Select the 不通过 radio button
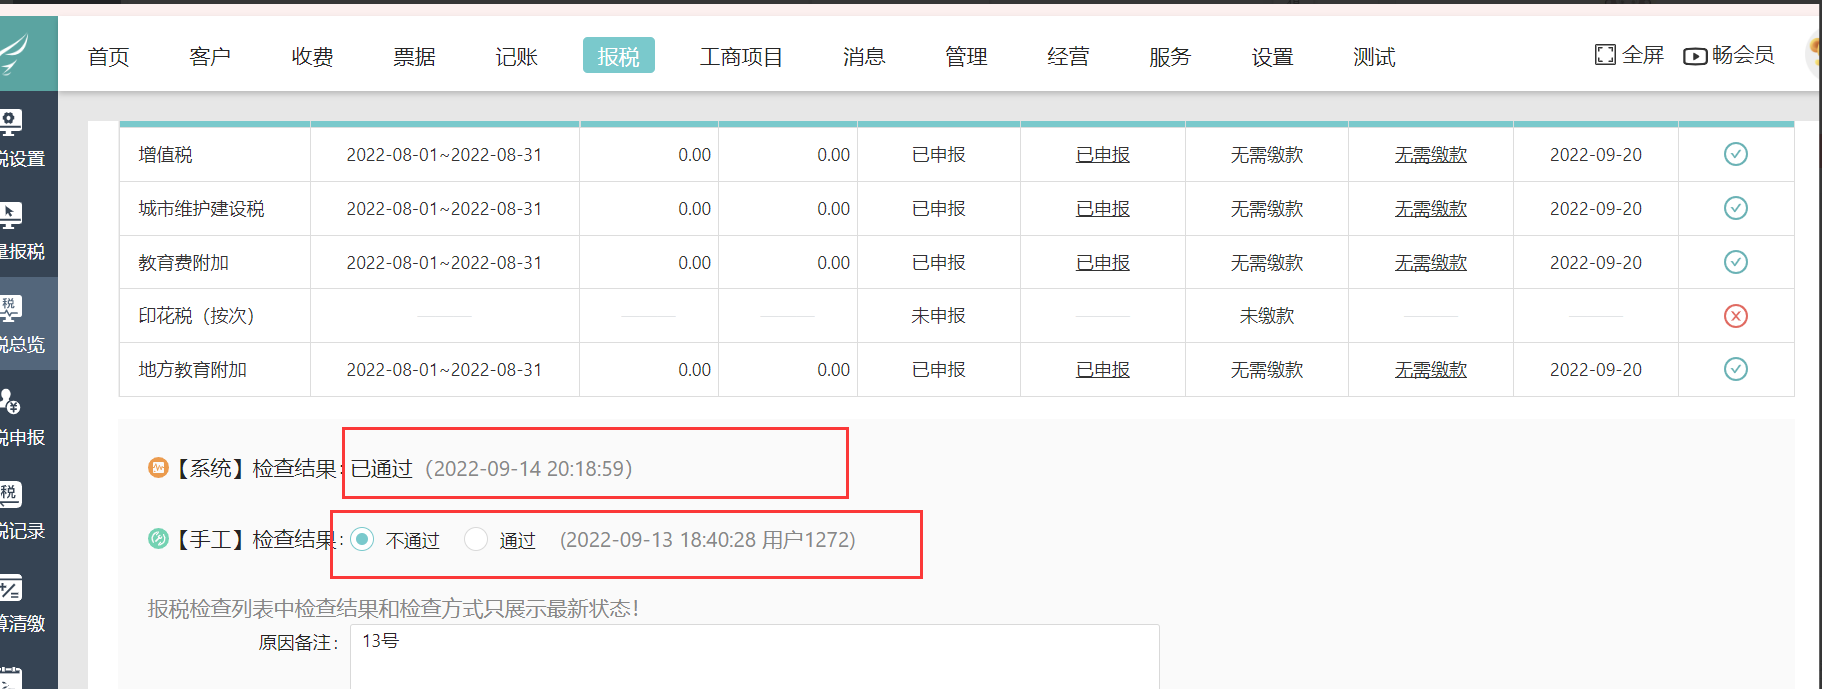The height and width of the screenshot is (689, 1822). pos(362,539)
